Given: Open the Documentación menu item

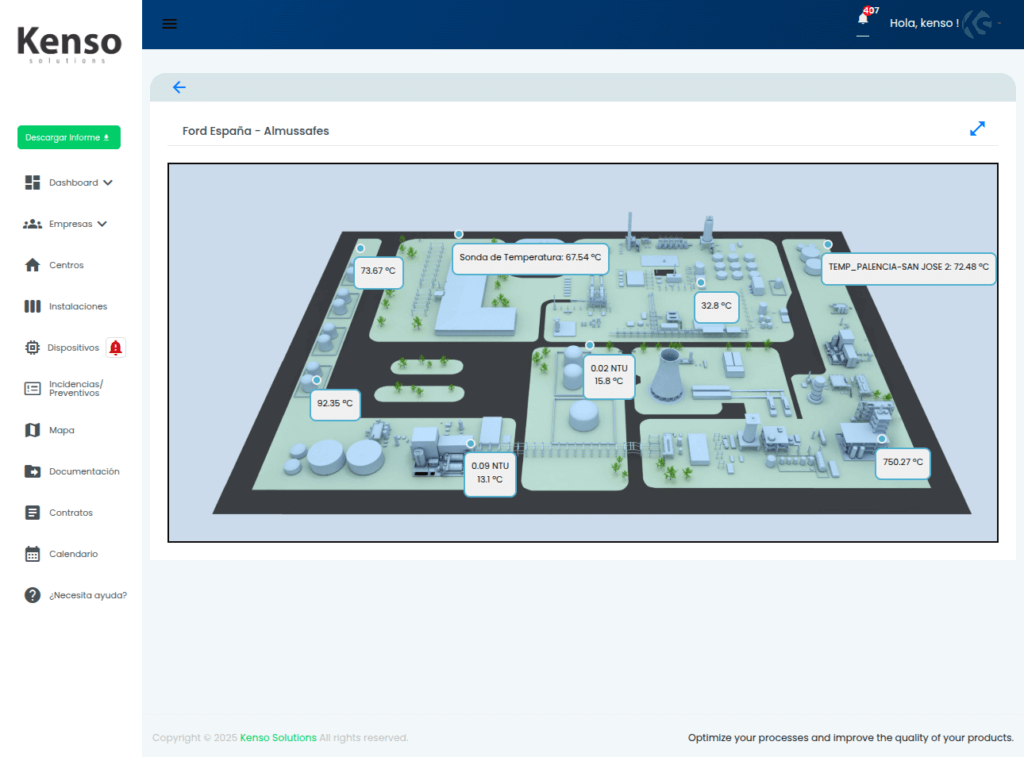Looking at the screenshot, I should (84, 471).
